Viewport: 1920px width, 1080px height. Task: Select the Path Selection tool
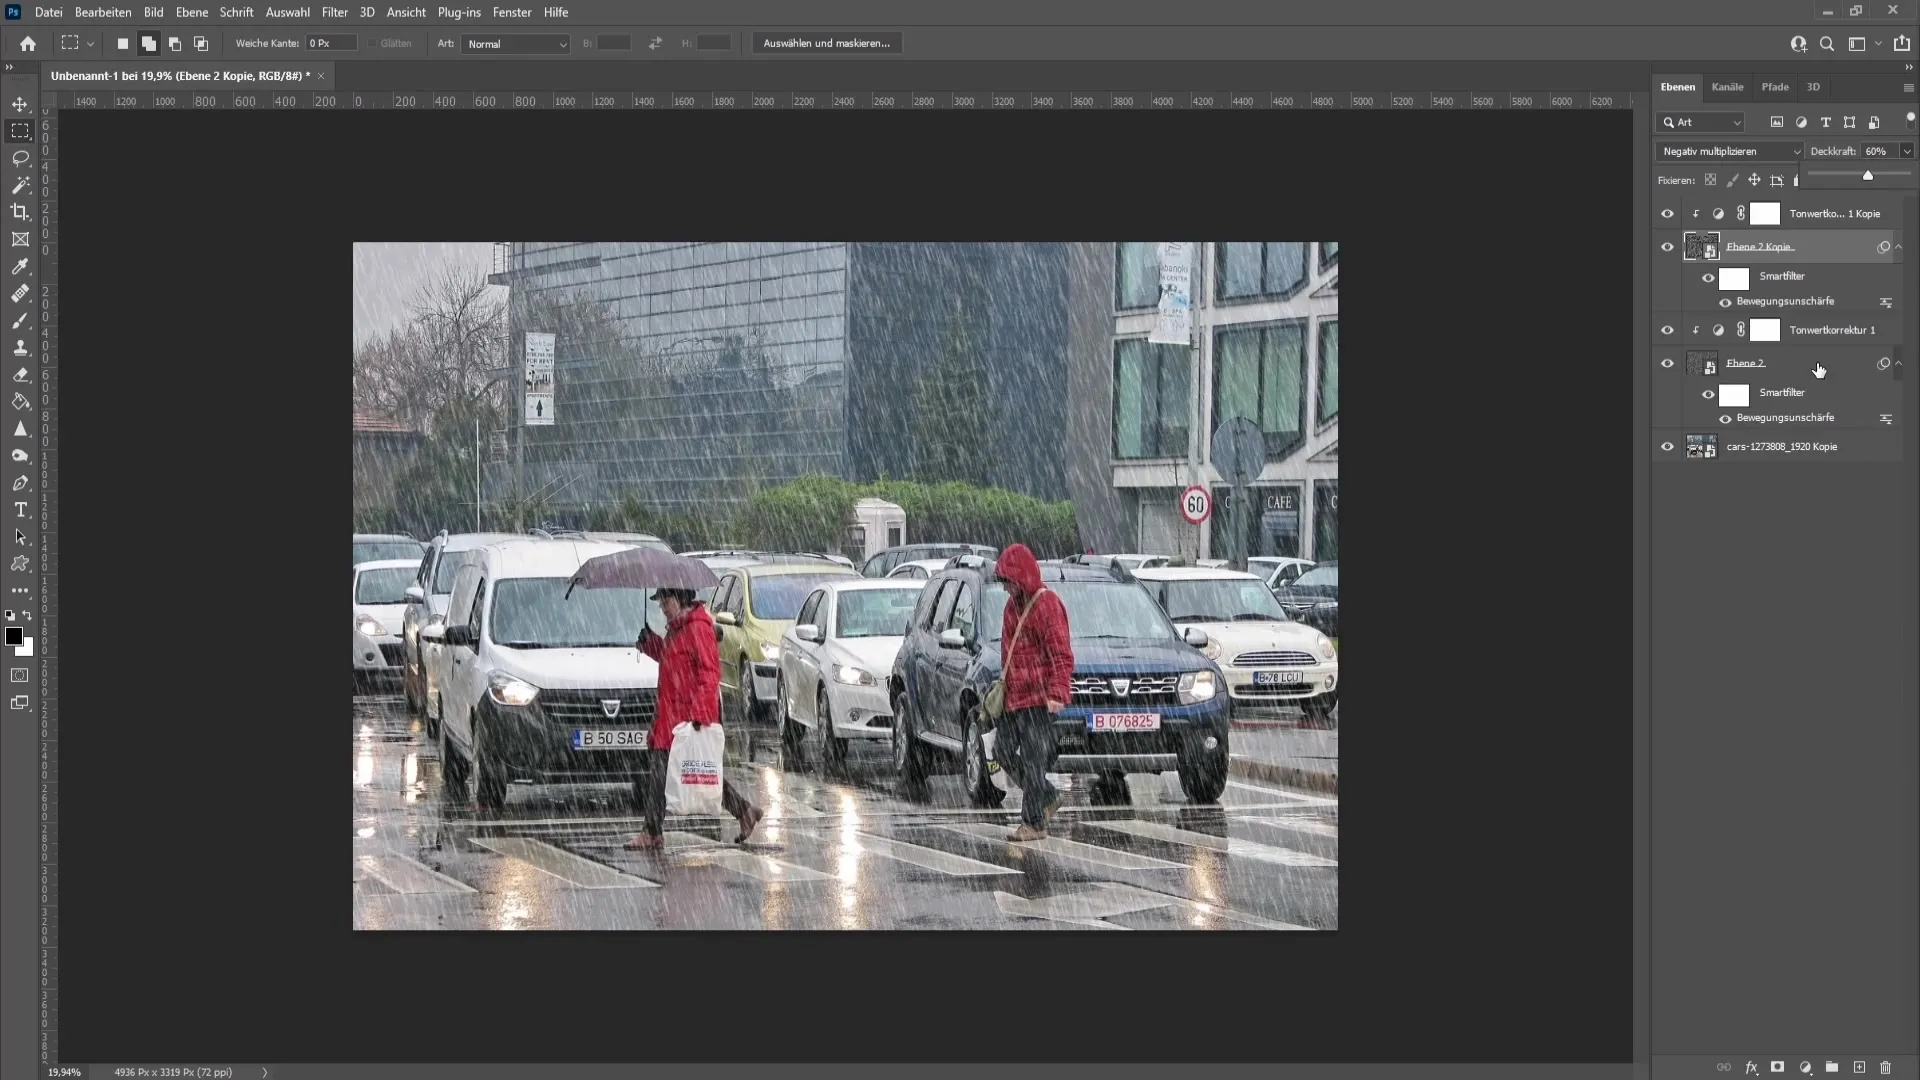20,537
